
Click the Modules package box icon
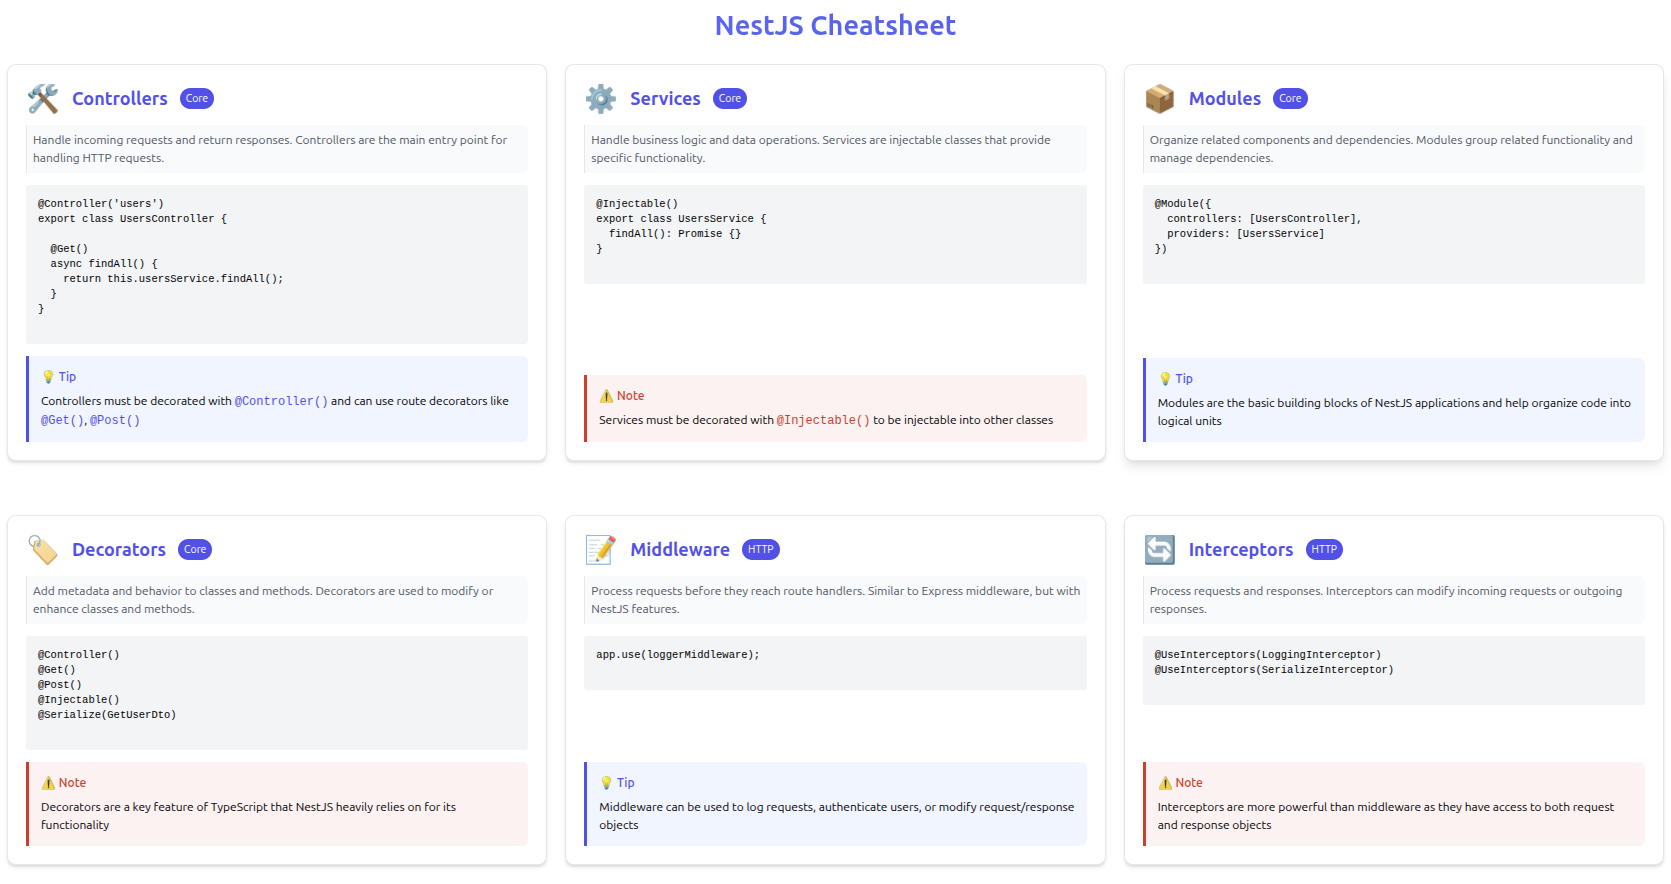1160,98
